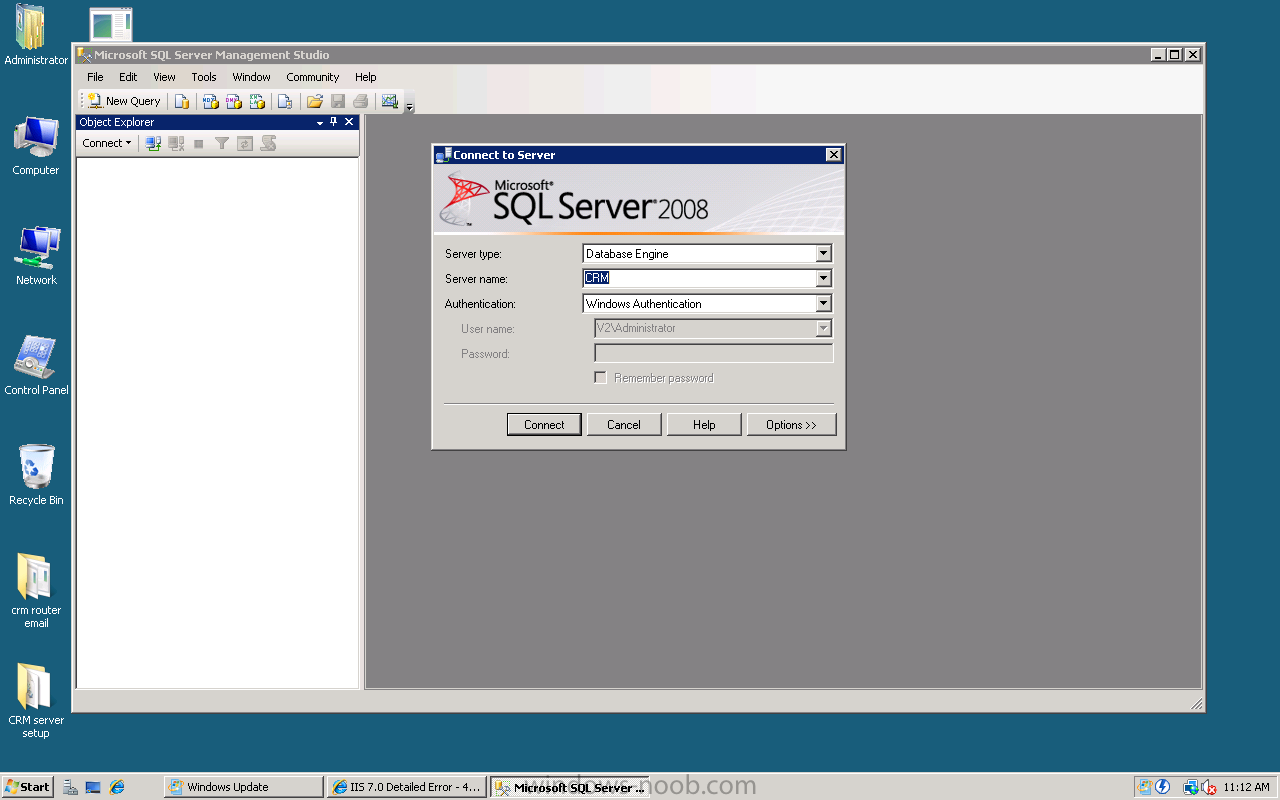Click the network status tray icon
The height and width of the screenshot is (800, 1280).
click(x=1191, y=787)
